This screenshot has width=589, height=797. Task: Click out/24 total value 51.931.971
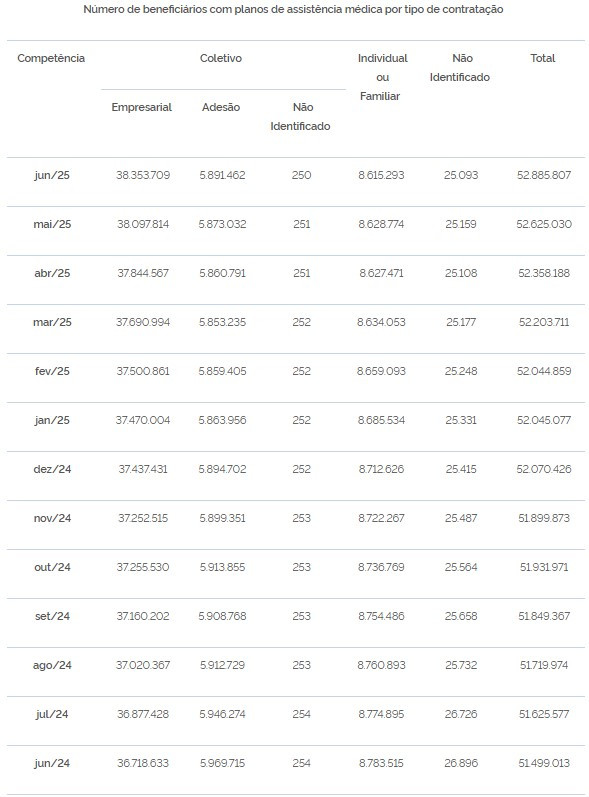coord(544,567)
